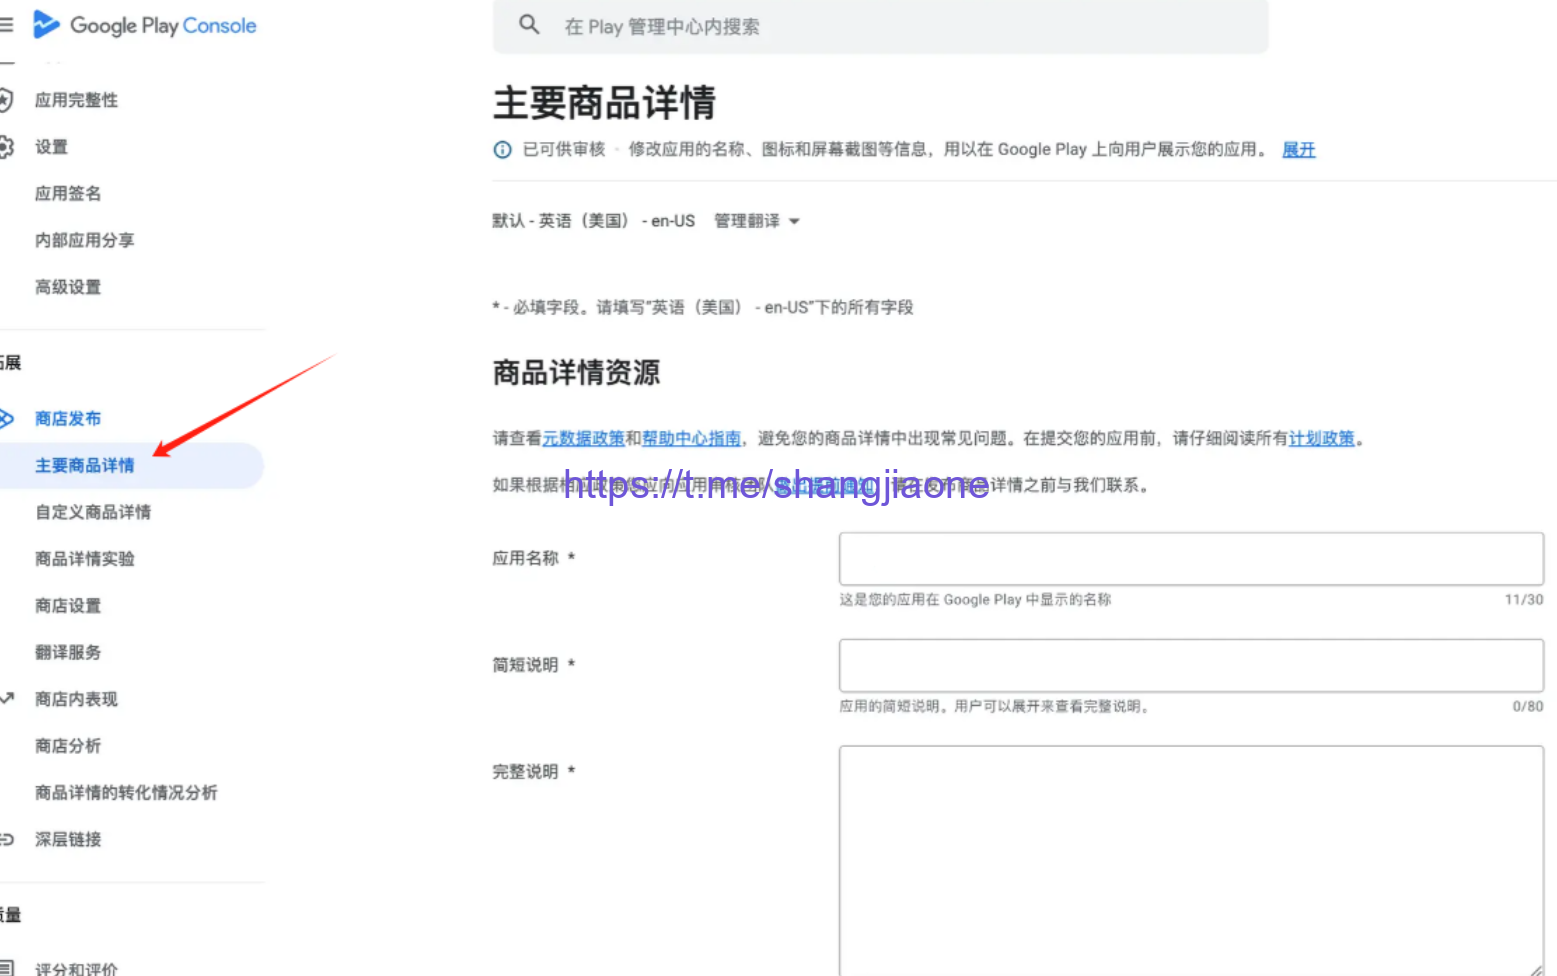This screenshot has width=1557, height=976.
Task: Click the 商品详情资源 section heading
Action: (x=576, y=373)
